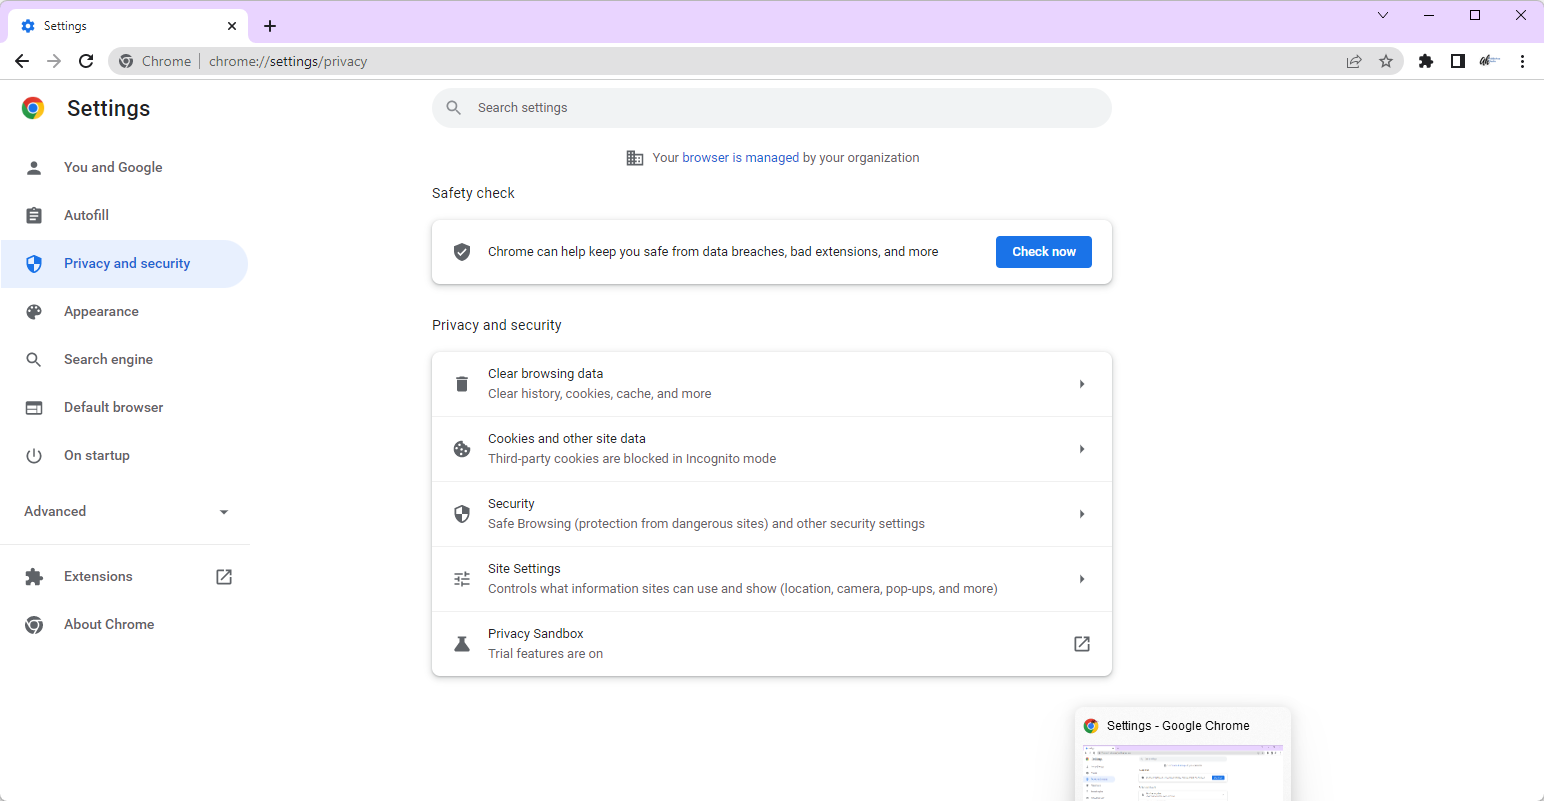Viewport: 1544px width, 801px height.
Task: Click the magnifier icon for Search engine
Action: pyautogui.click(x=34, y=359)
